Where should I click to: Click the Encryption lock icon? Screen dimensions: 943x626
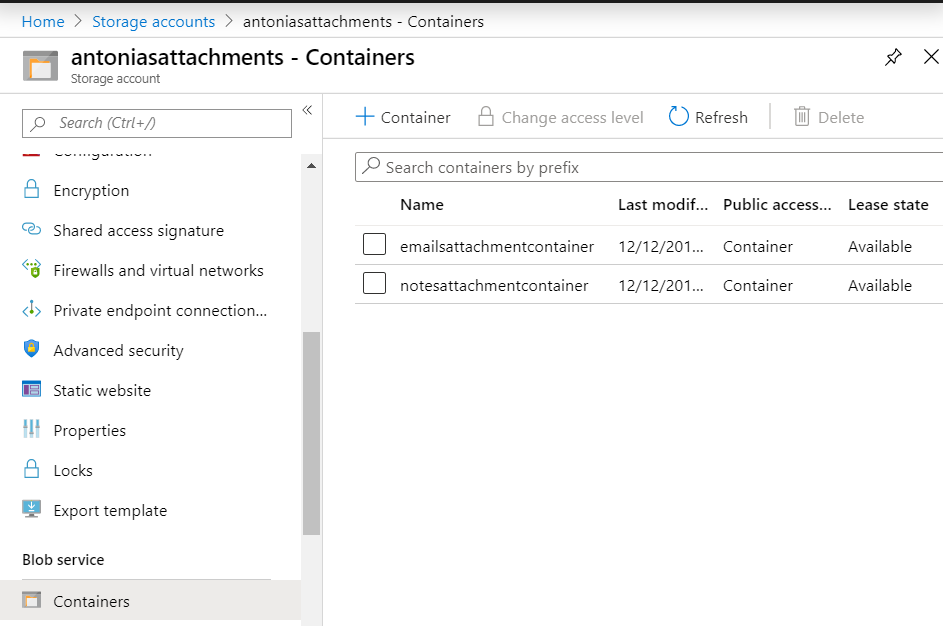pos(31,189)
